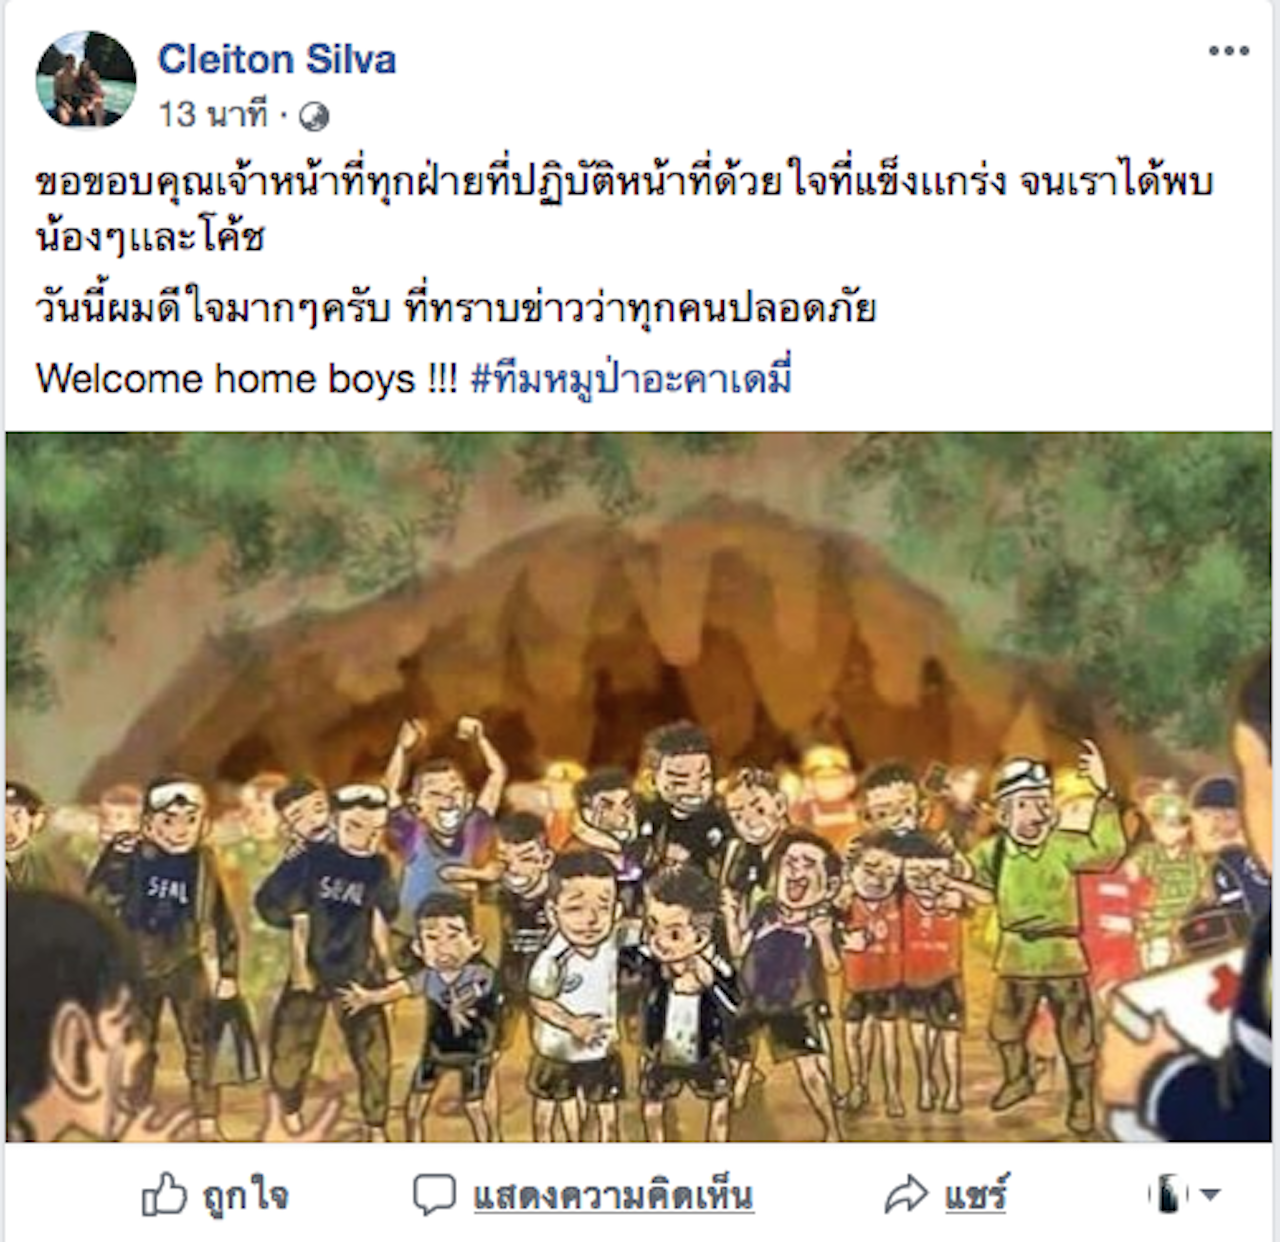
Task: Click the first paragraph of the post
Action: 625,210
